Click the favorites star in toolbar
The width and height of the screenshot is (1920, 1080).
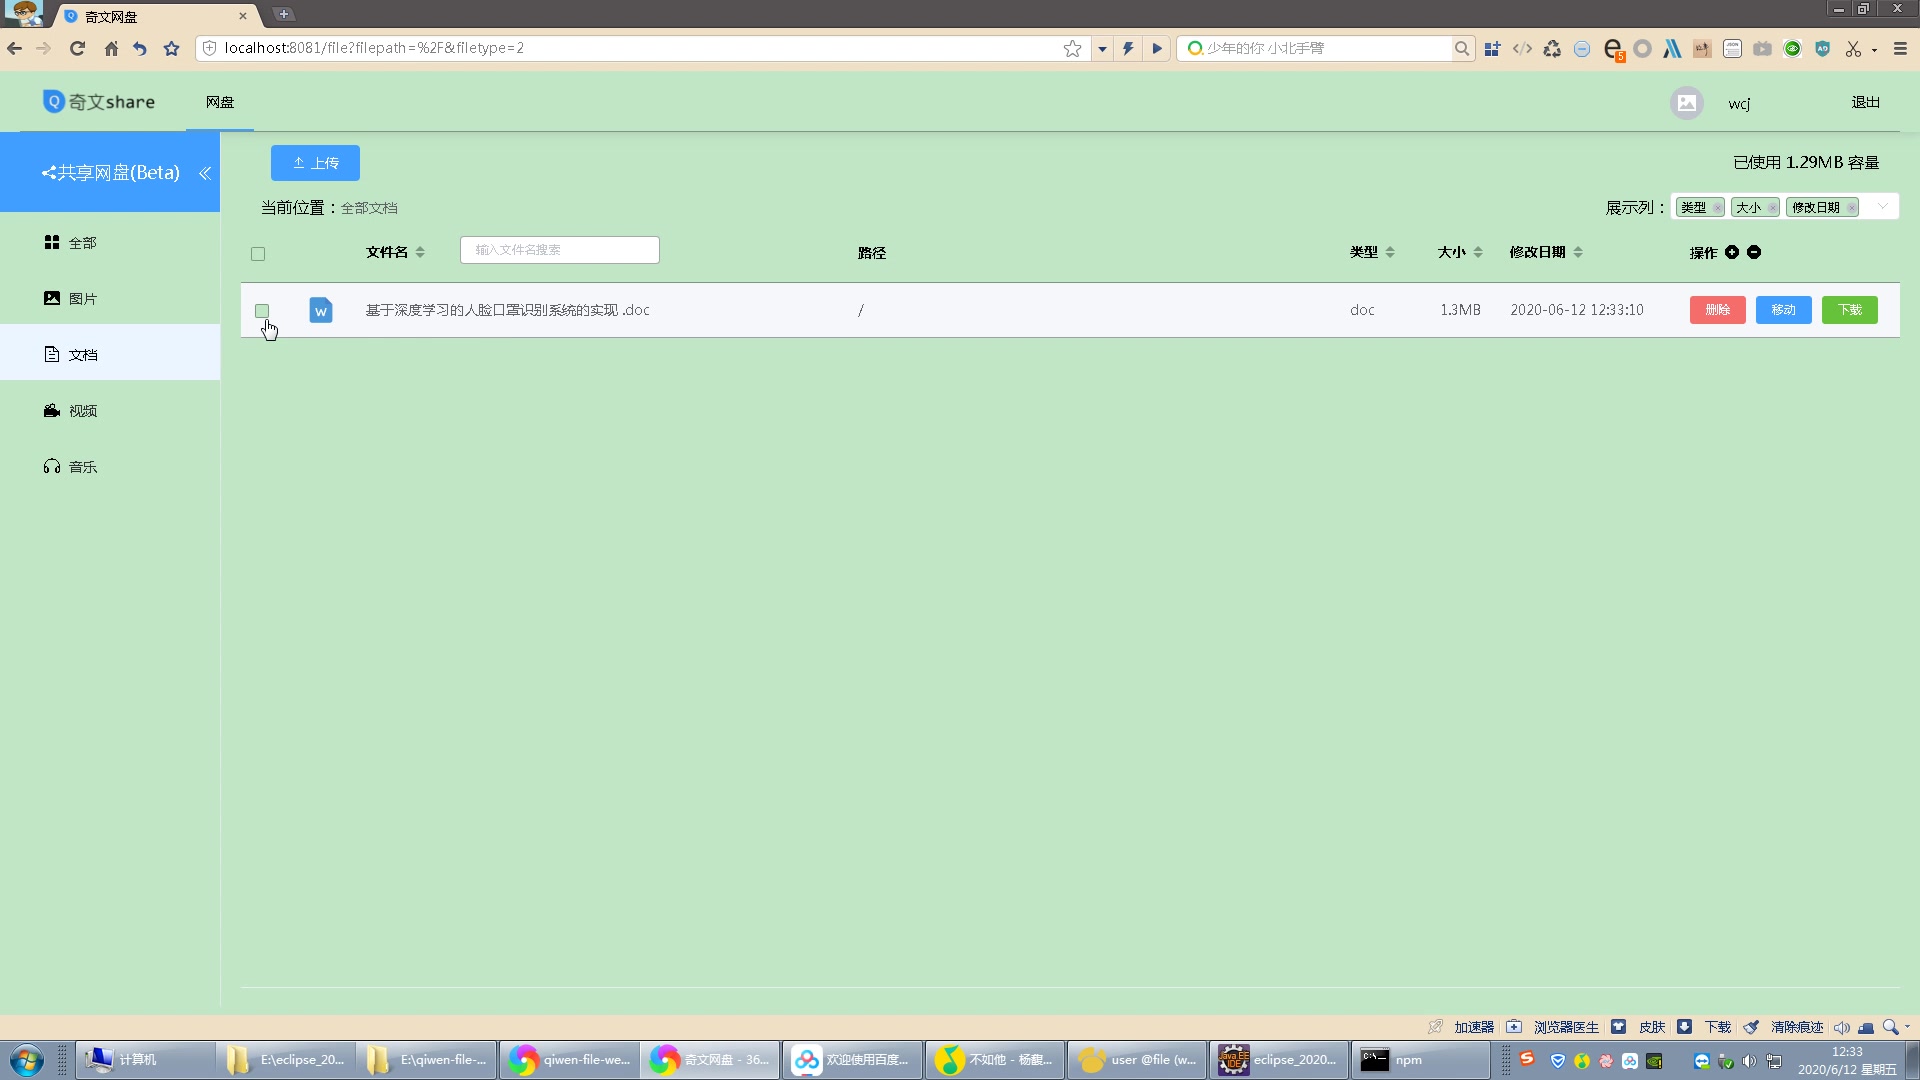pos(171,48)
